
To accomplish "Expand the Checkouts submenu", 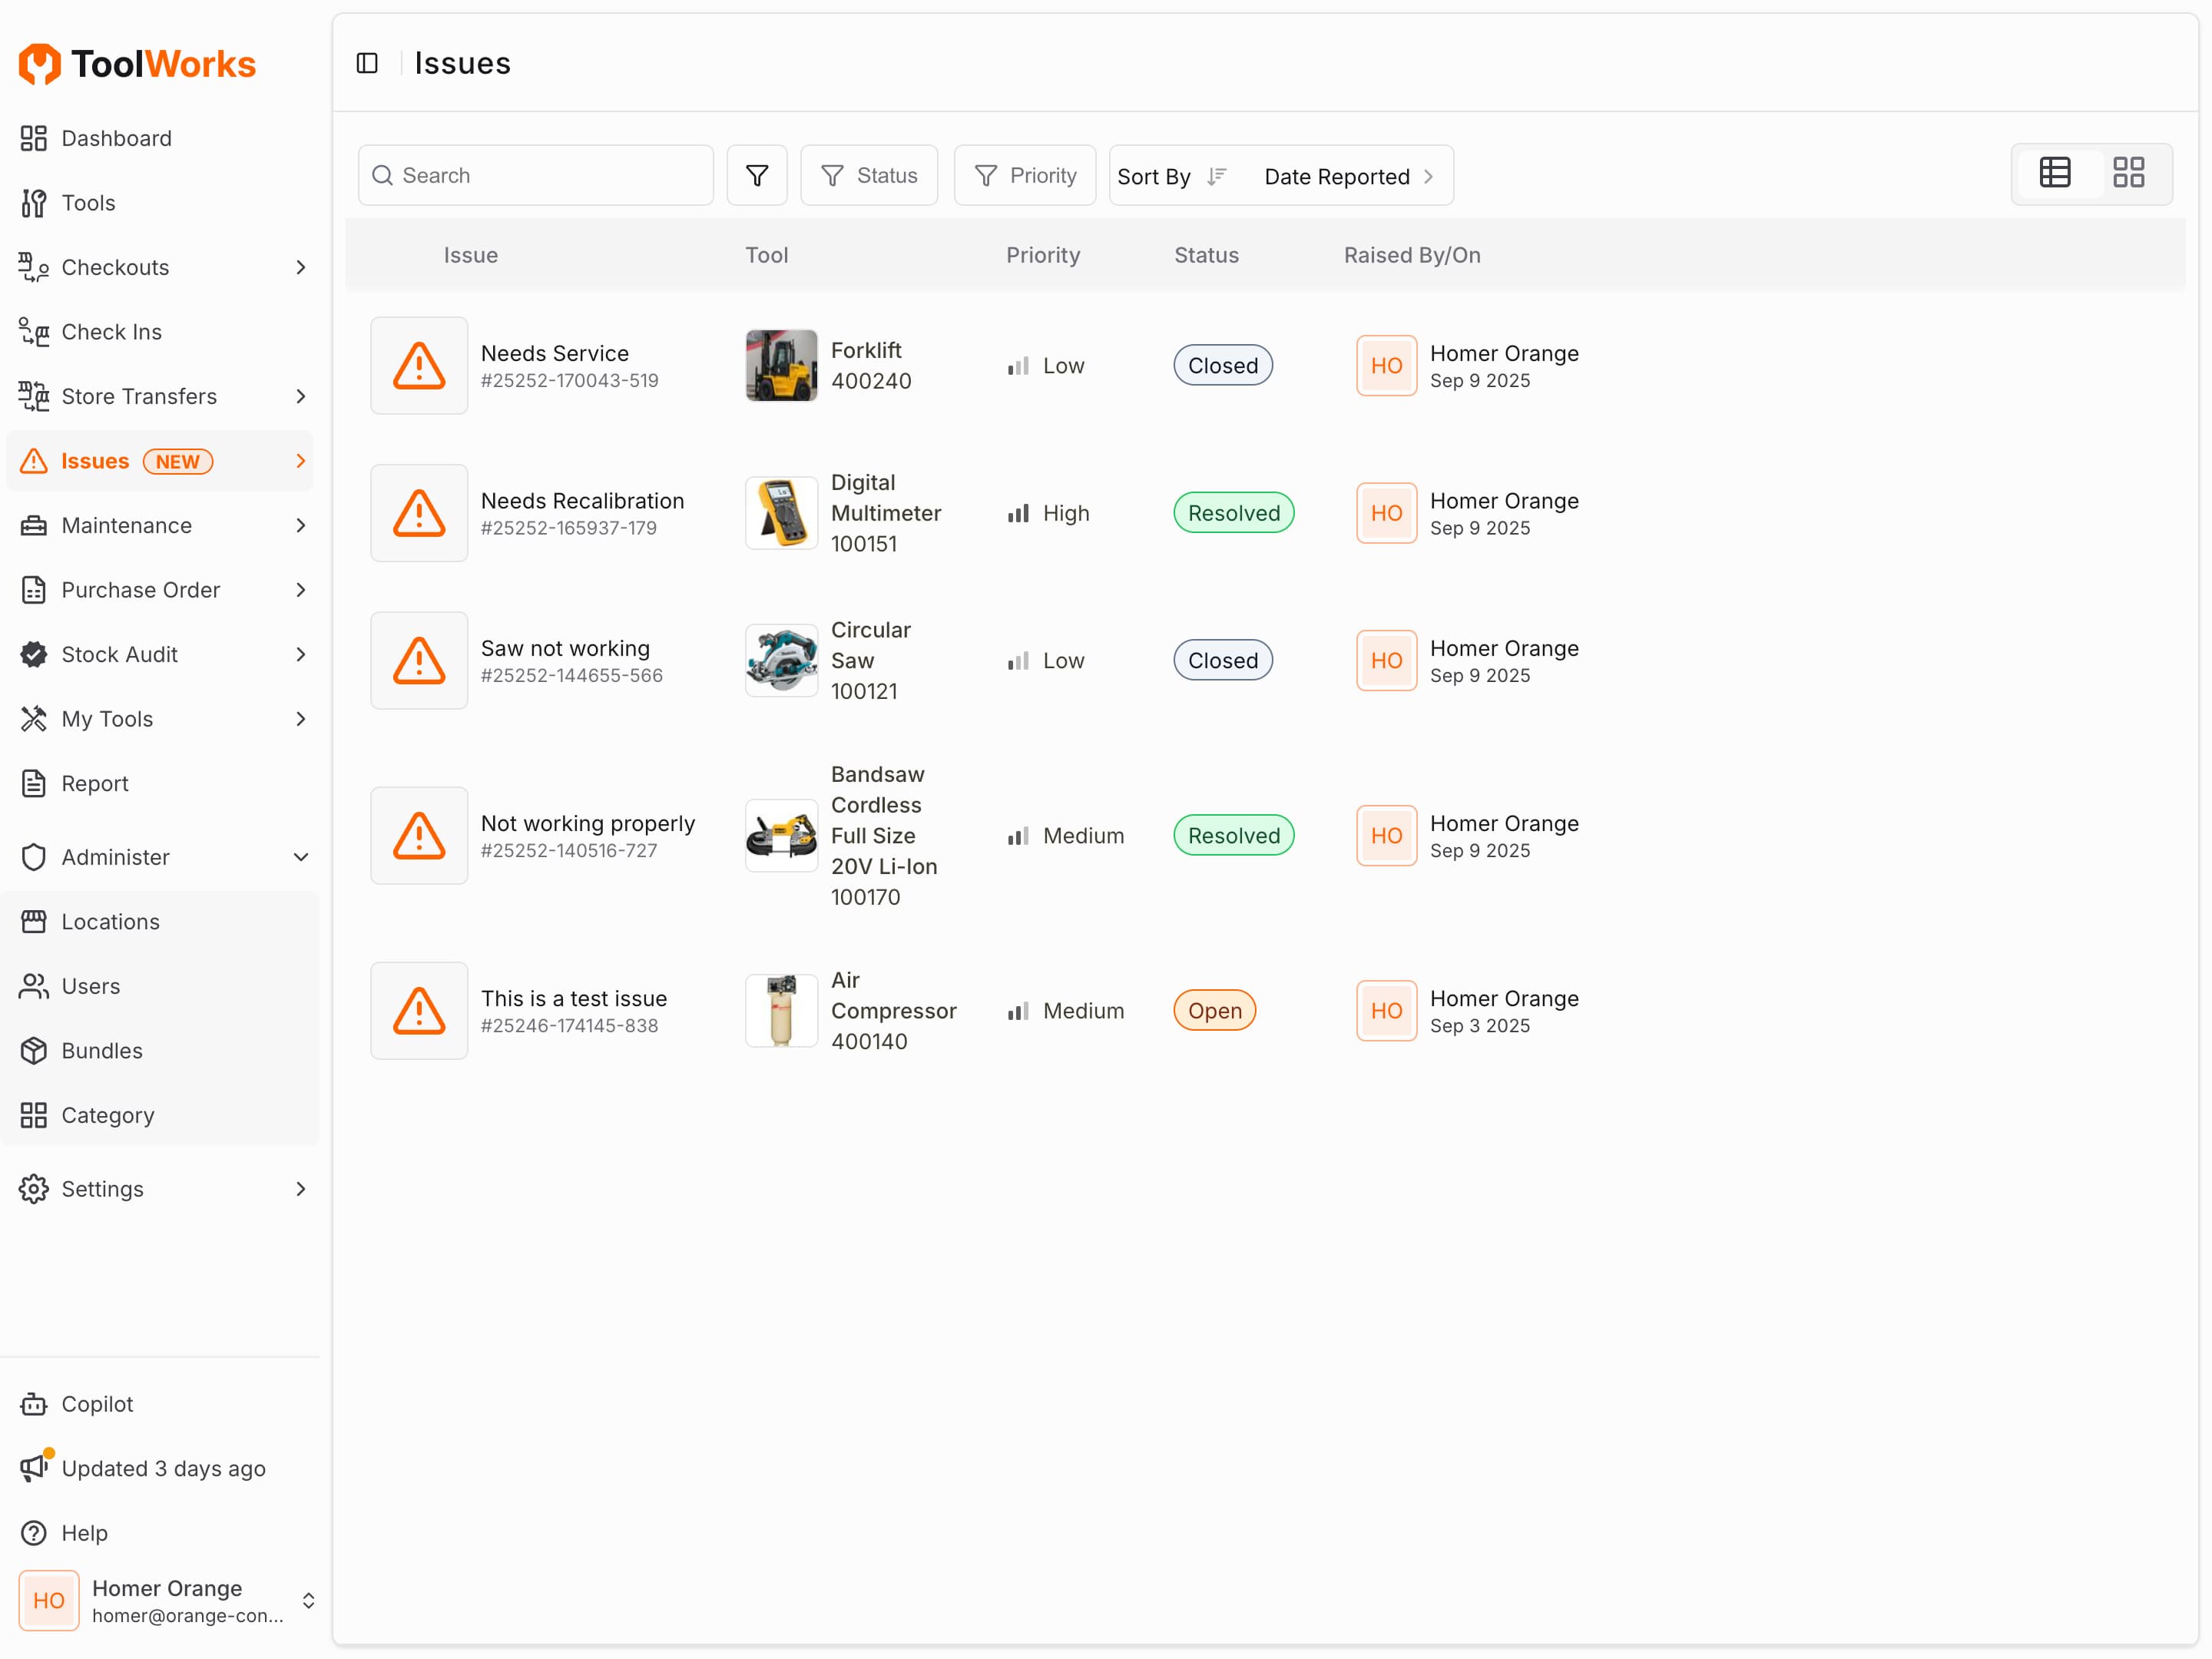I will click(300, 267).
